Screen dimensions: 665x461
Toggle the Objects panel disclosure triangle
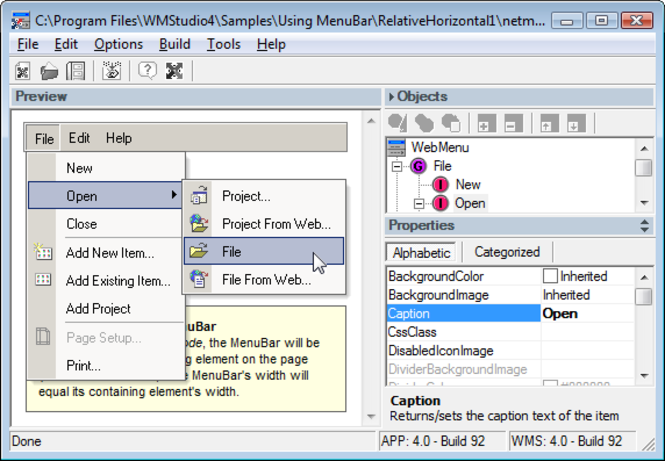pos(391,97)
